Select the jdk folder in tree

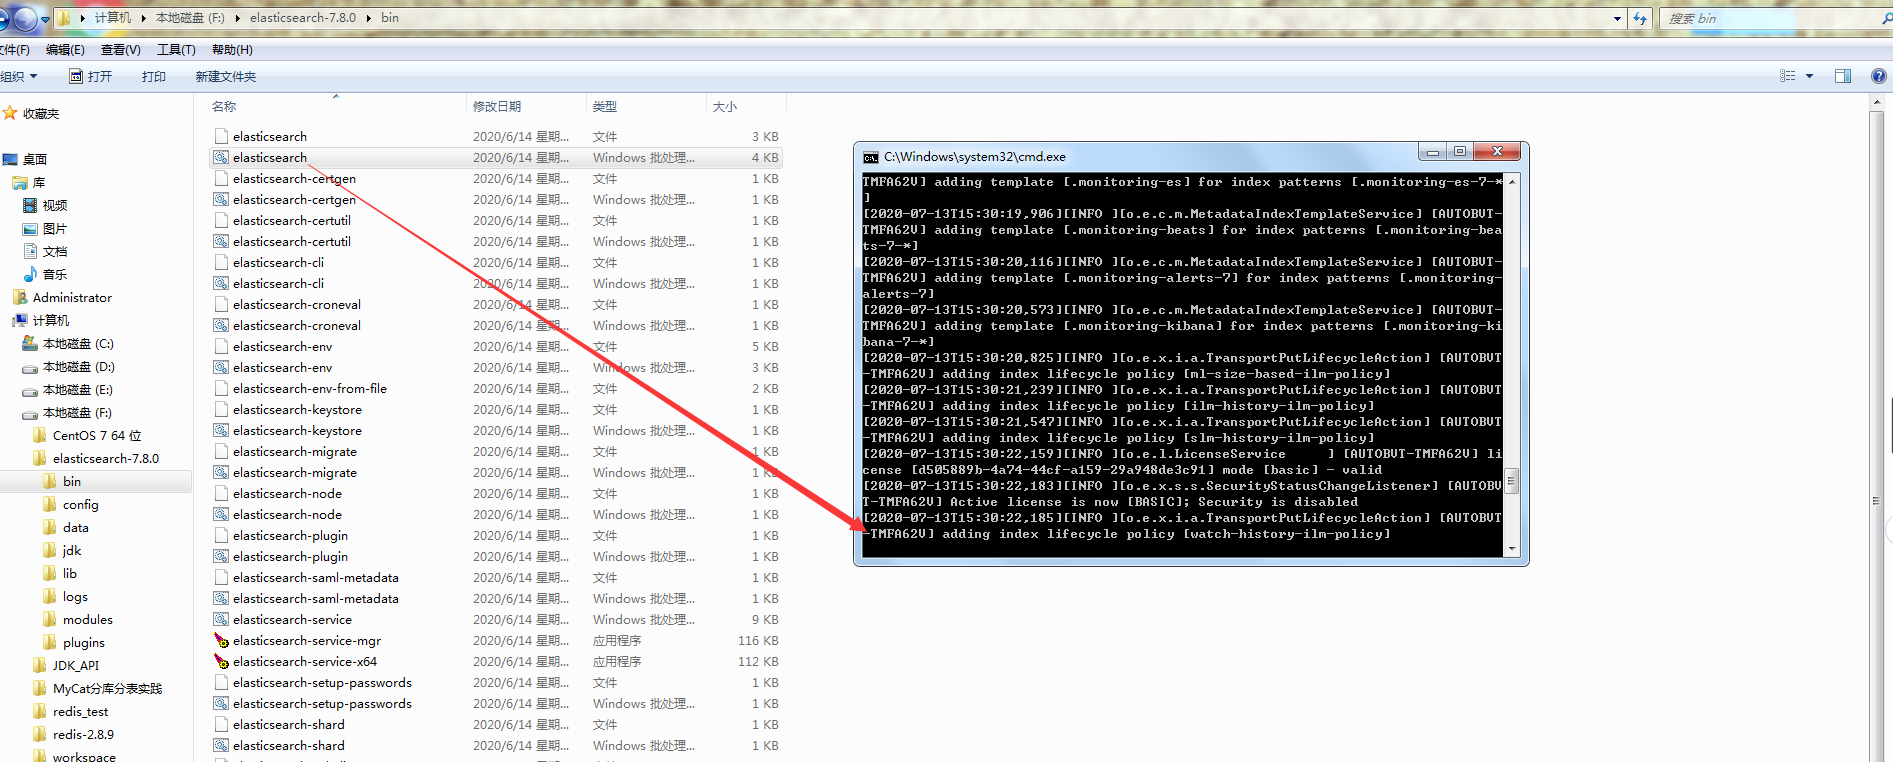click(72, 550)
